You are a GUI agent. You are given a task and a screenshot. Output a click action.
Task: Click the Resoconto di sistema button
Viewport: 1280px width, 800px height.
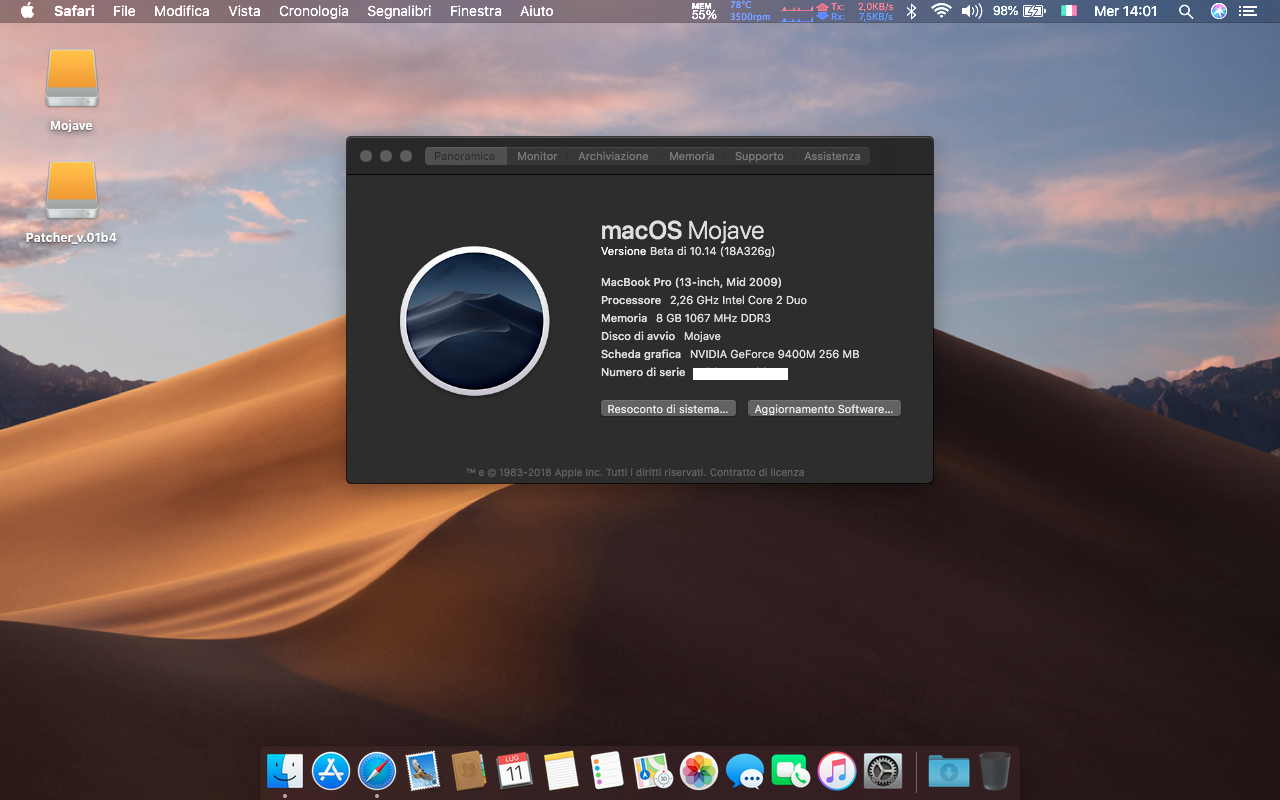668,409
